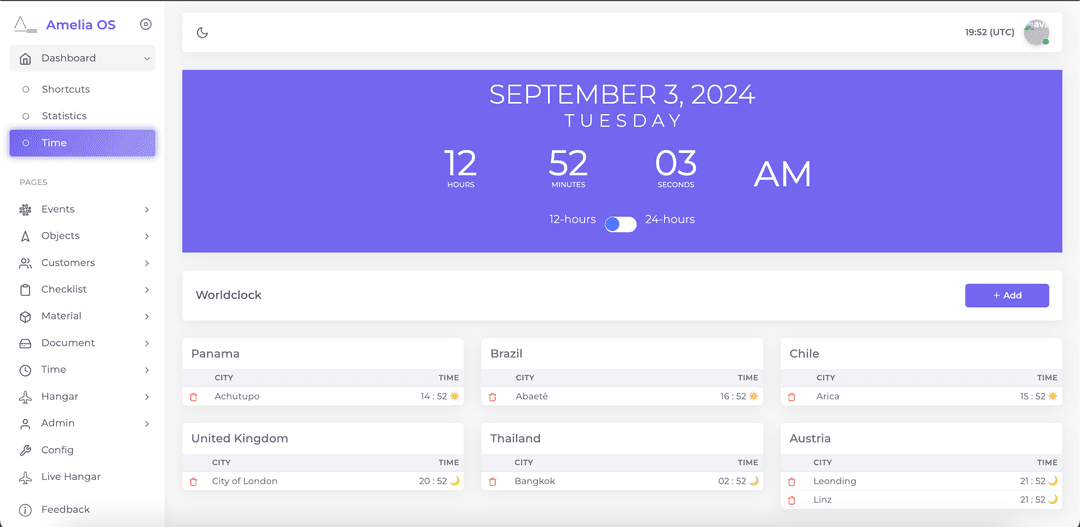This screenshot has height=527, width=1080.
Task: Collapse the Dashboard menu chevron
Action: point(147,59)
